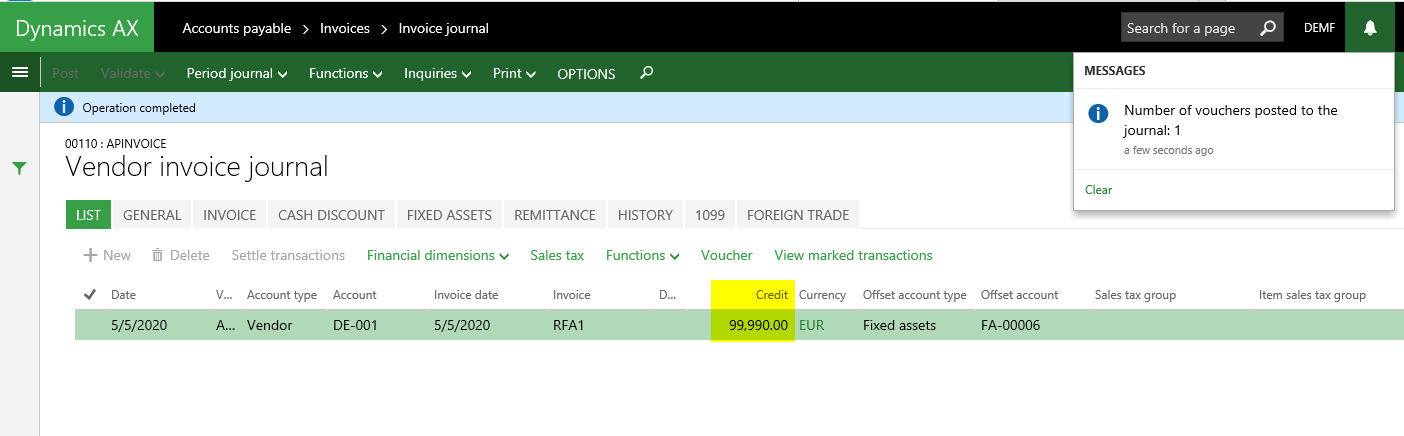
Task: Clear the messages with Clear link
Action: pos(1098,190)
